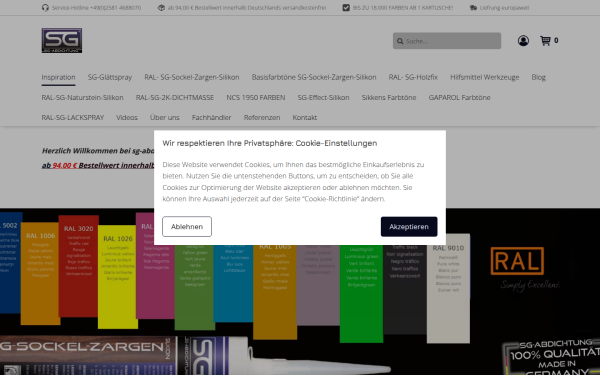Click the underlined 94.00 € Bestellwert link

[98, 165]
